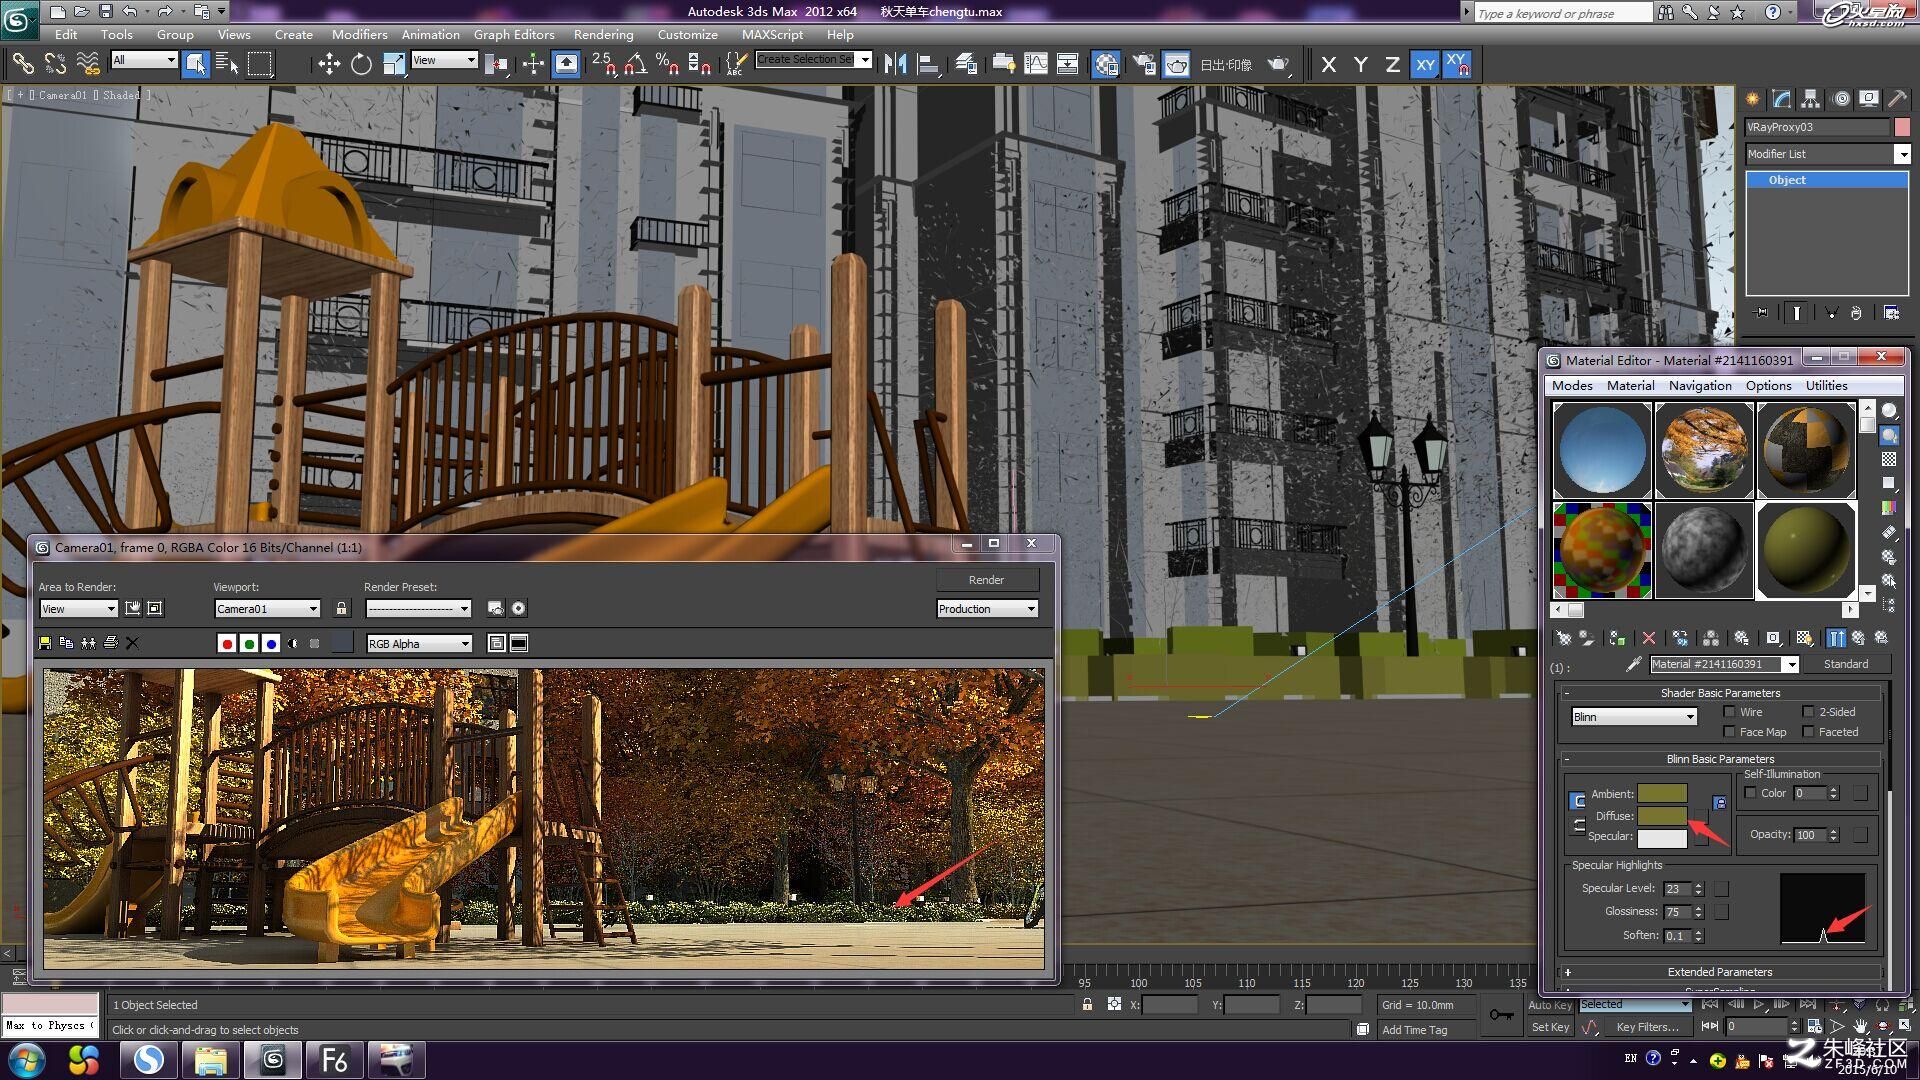The image size is (1920, 1080).
Task: Reset map/material to default settings
Action: pos(1649,638)
